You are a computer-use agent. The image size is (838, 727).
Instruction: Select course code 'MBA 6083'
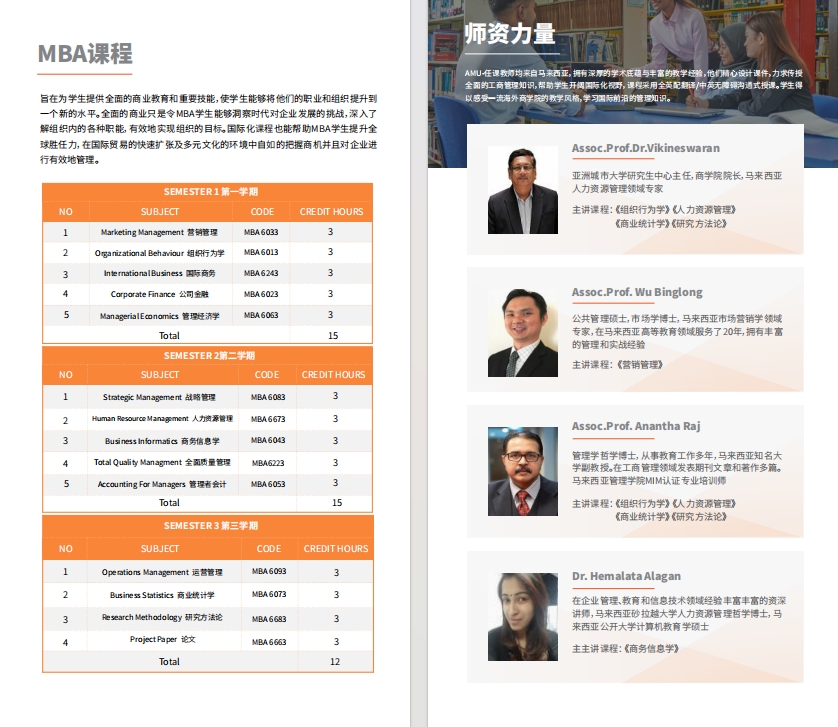tap(268, 397)
